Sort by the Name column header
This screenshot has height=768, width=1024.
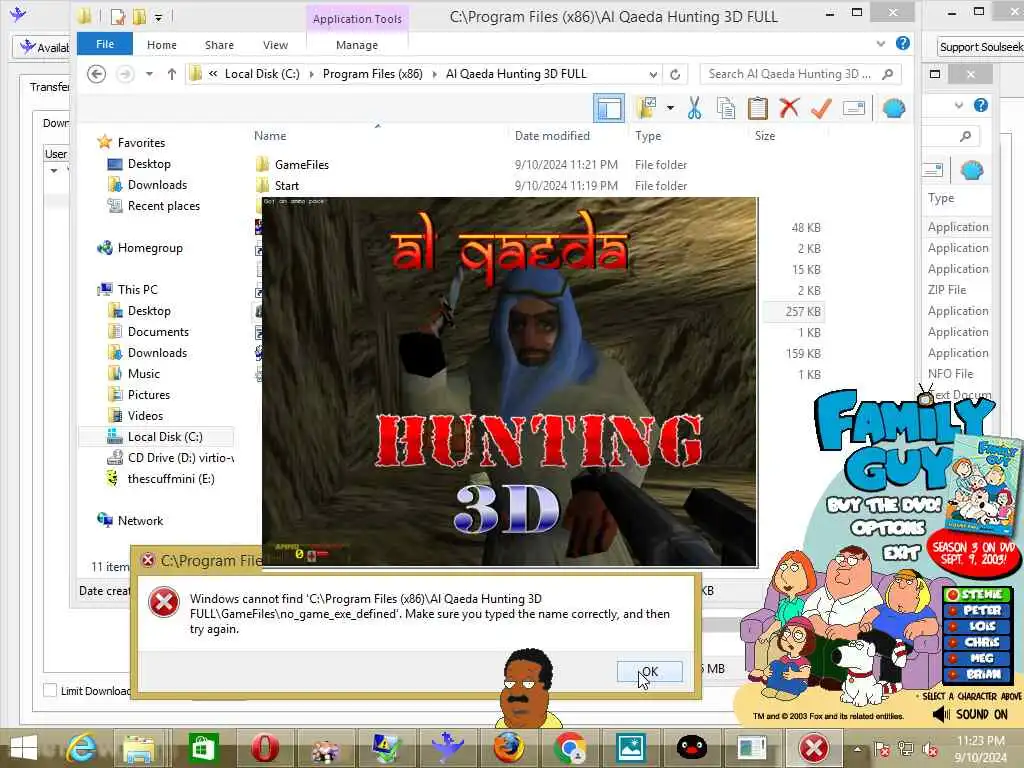click(270, 136)
